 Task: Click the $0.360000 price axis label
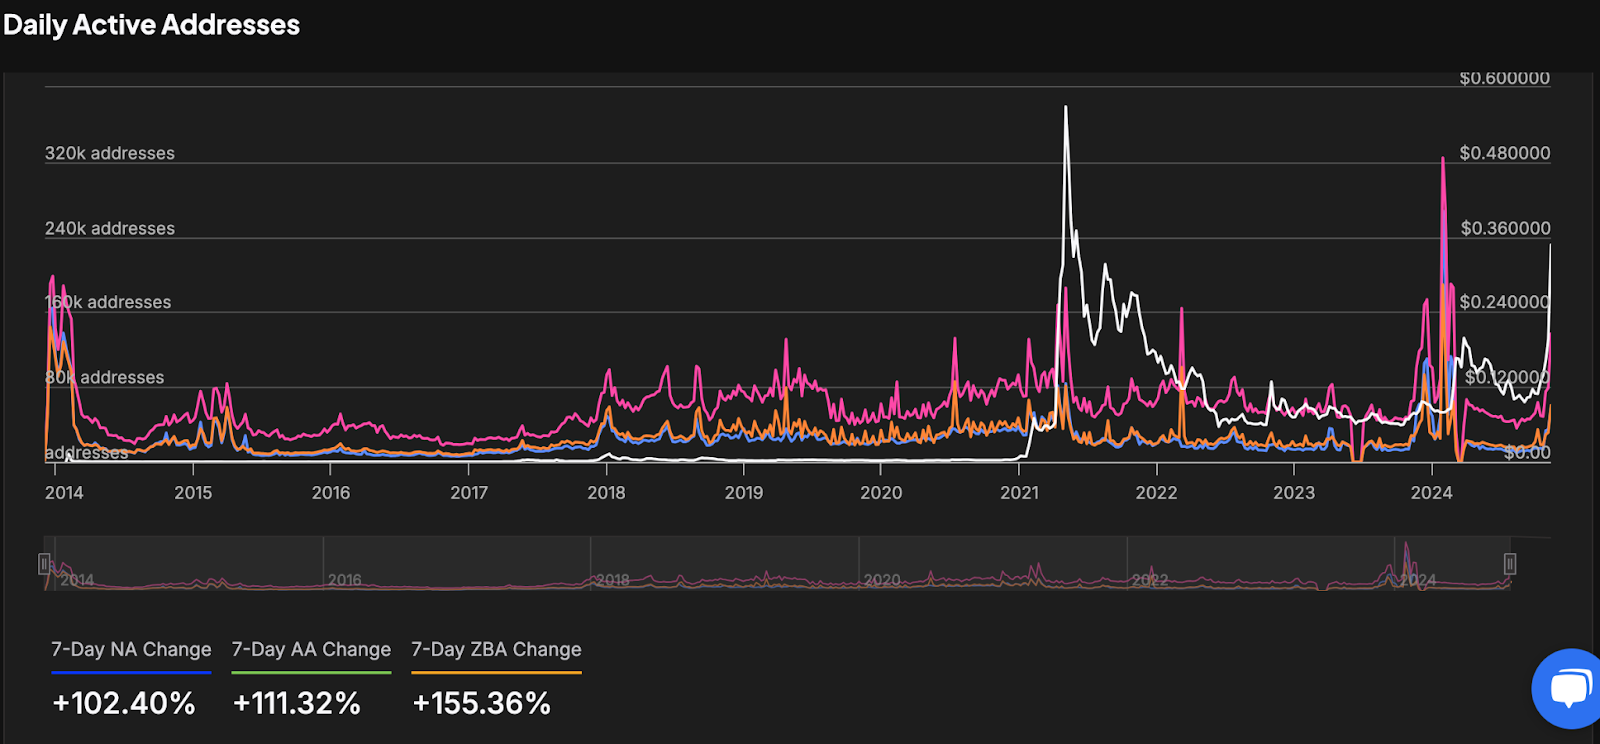click(1505, 228)
